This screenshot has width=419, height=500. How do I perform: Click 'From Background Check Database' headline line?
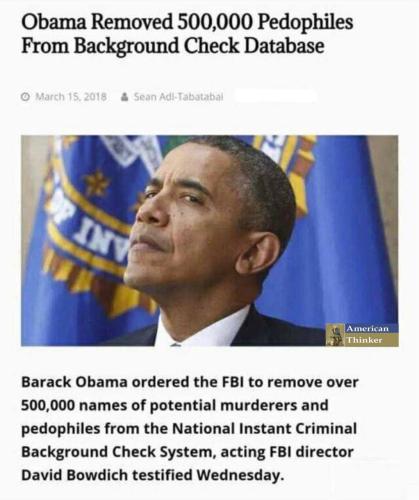point(173,45)
